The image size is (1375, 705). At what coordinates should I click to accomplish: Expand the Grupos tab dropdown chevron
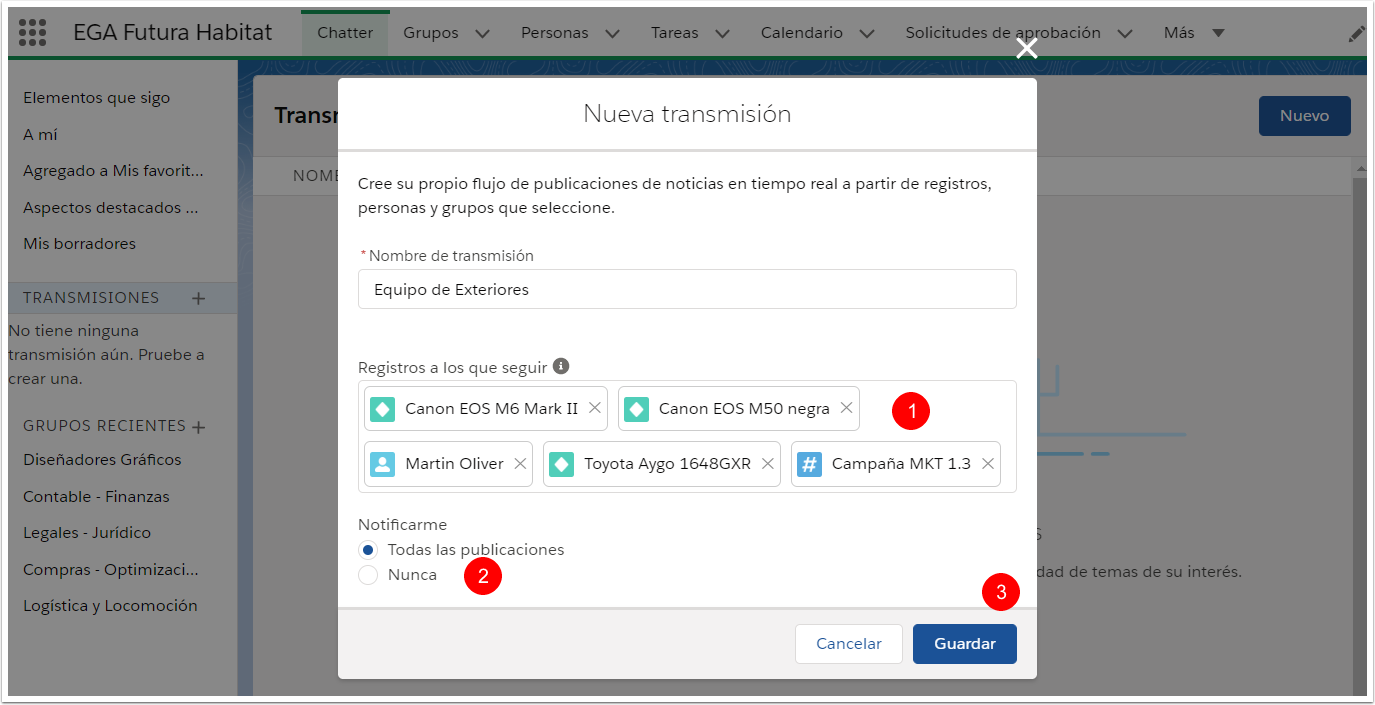pyautogui.click(x=482, y=33)
